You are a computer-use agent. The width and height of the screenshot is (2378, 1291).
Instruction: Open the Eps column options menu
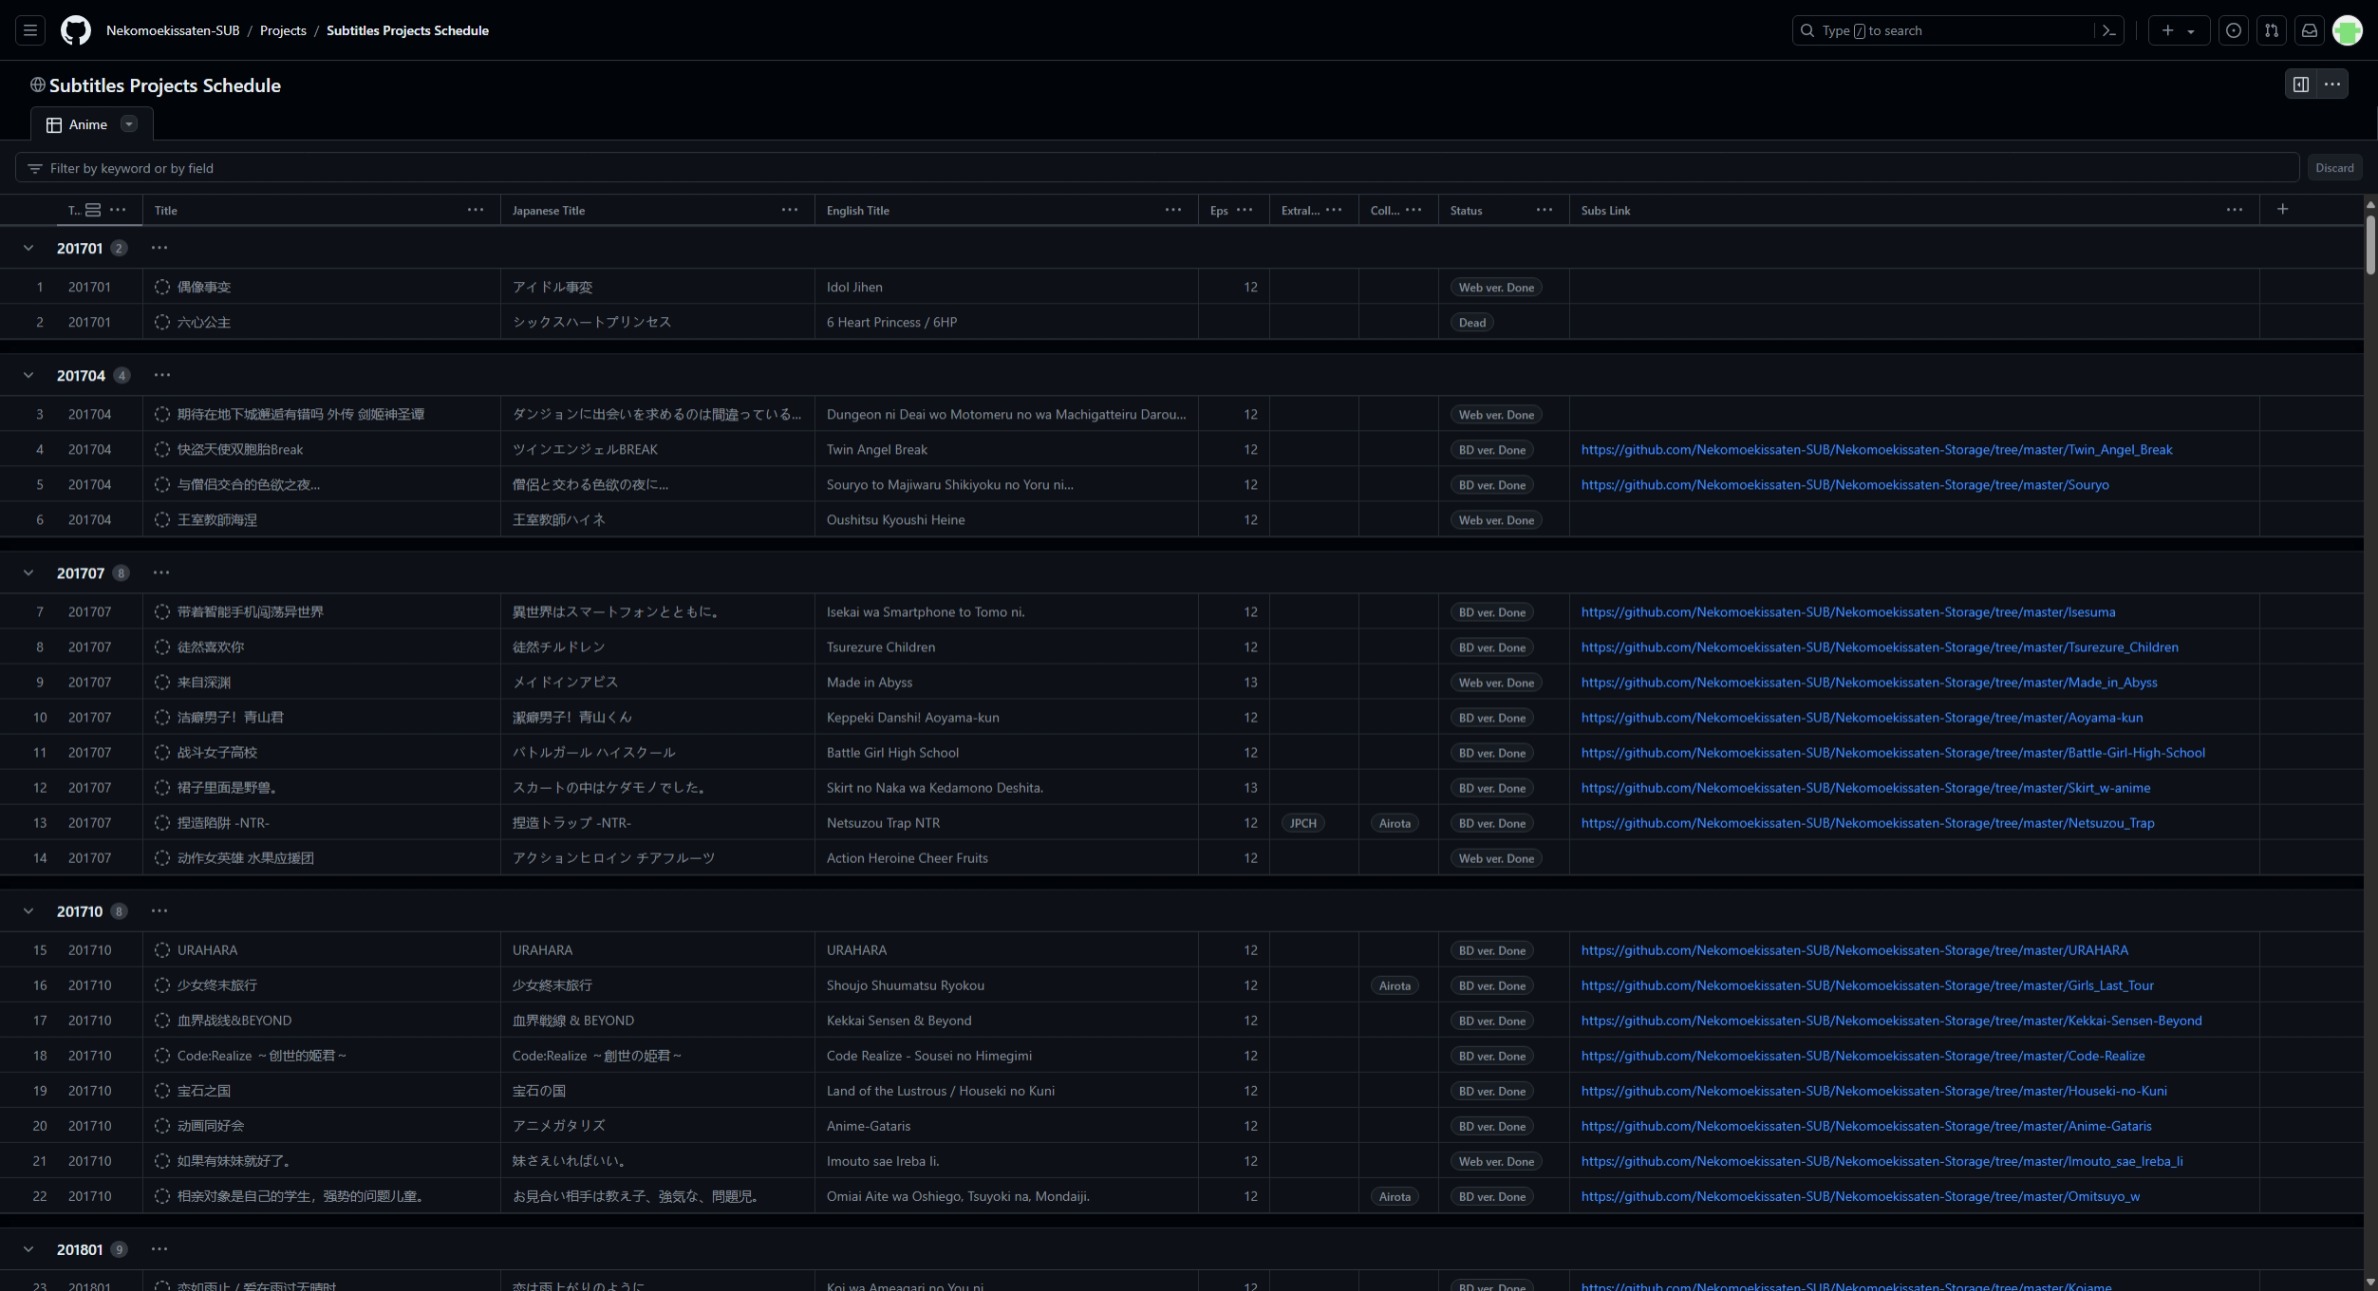click(x=1245, y=210)
